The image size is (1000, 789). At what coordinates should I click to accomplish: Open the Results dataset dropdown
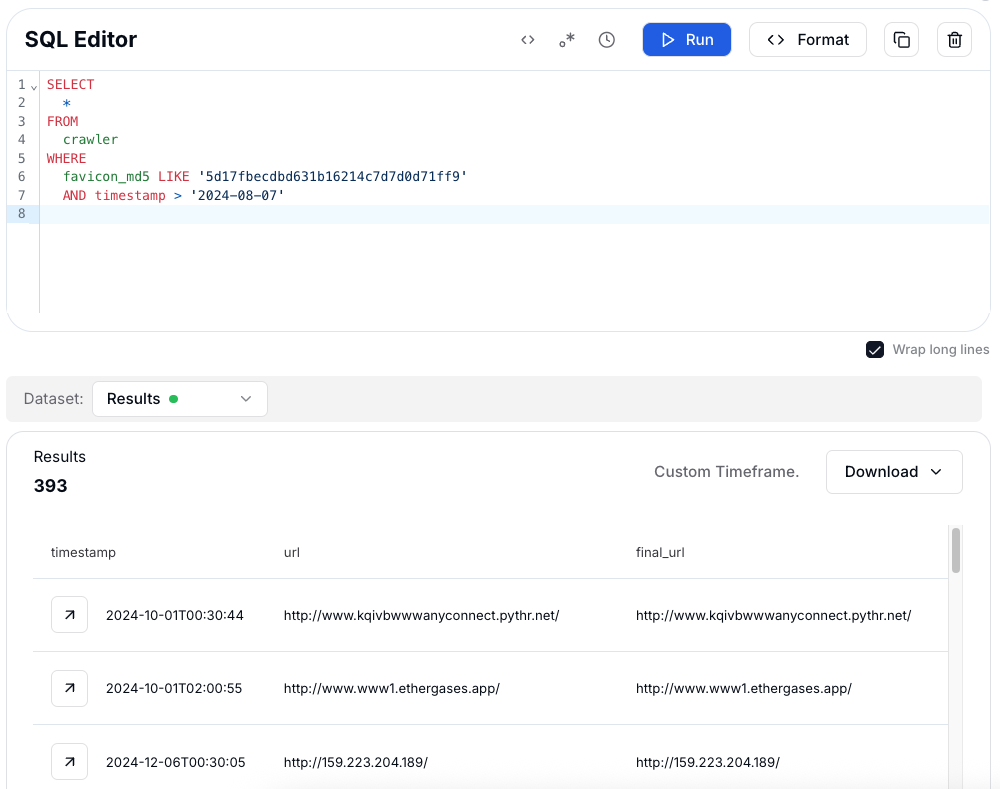pyautogui.click(x=180, y=399)
